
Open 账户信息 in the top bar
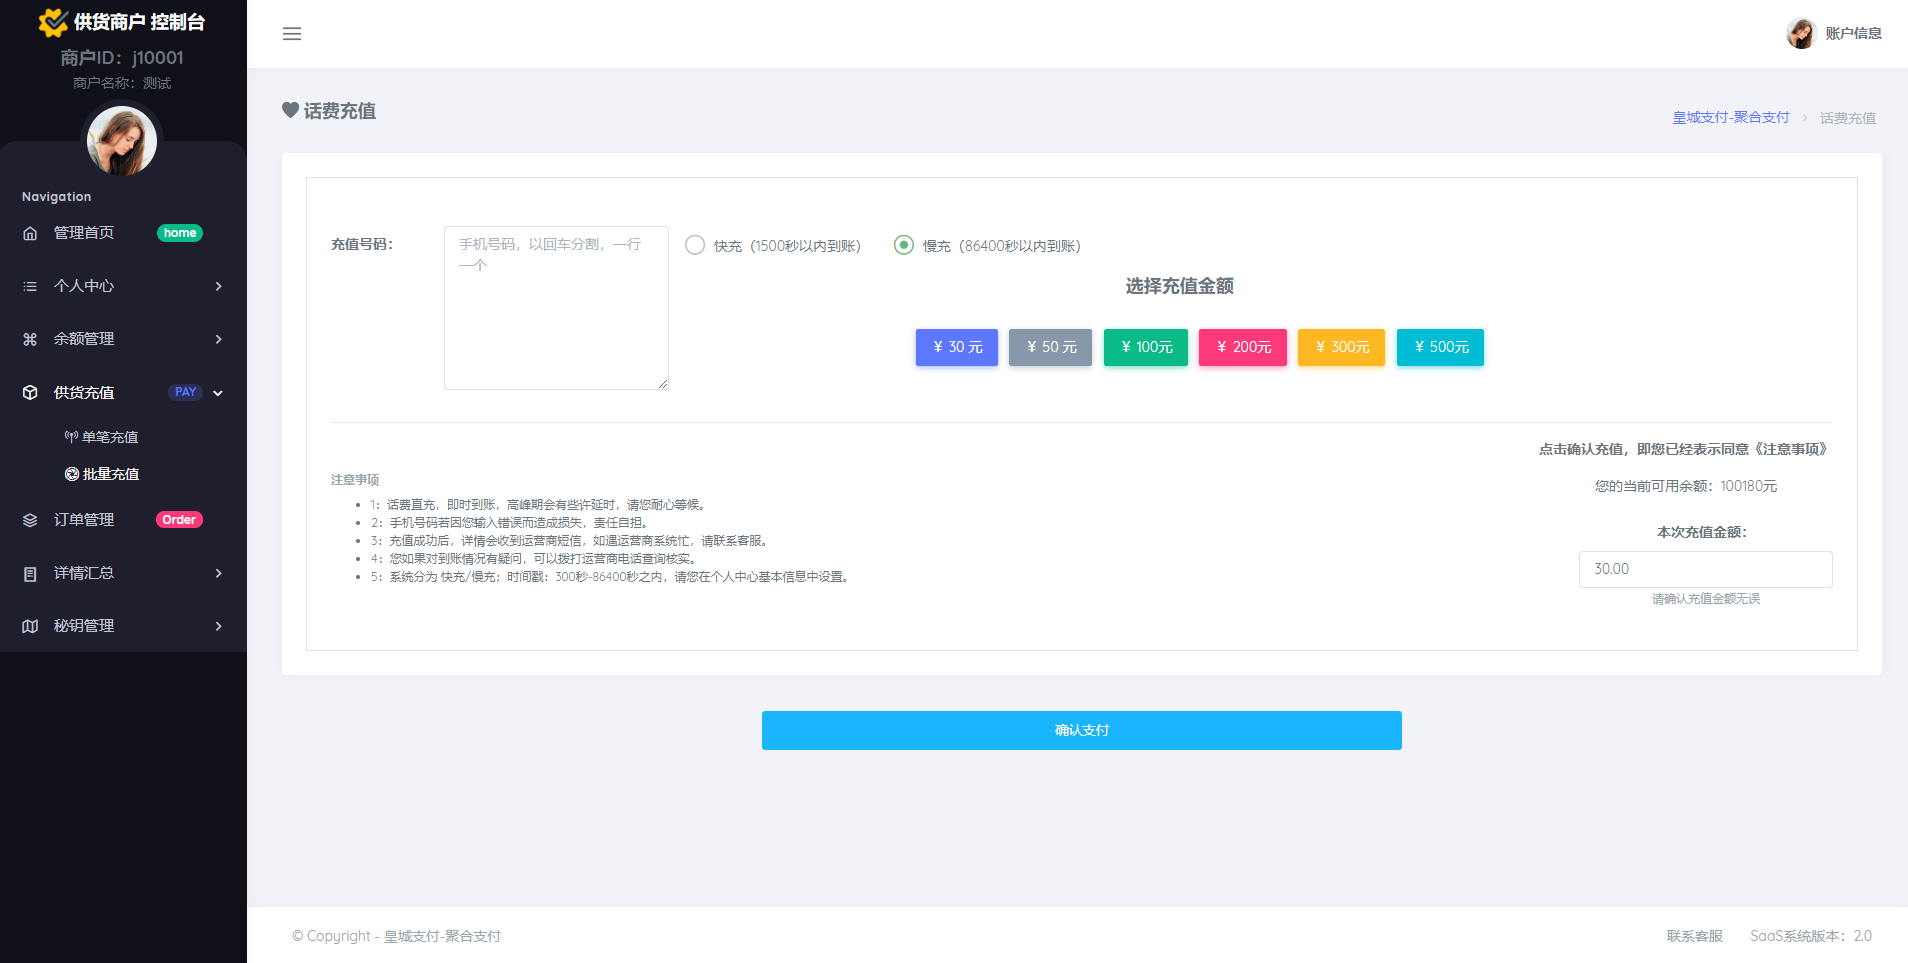point(1853,32)
